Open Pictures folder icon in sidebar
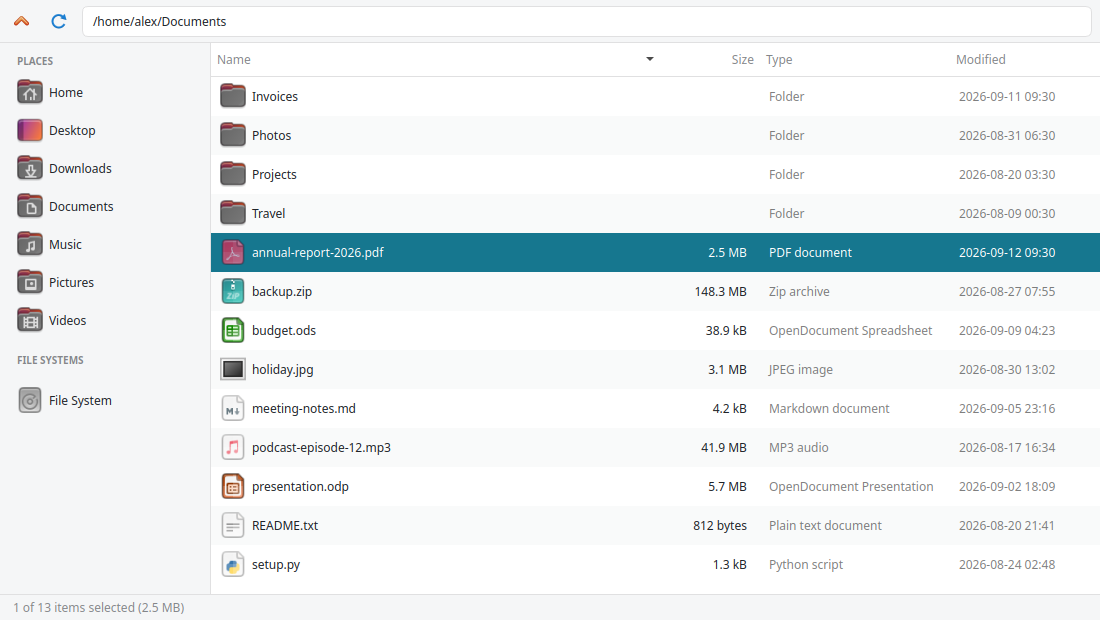1100x620 pixels. 29,282
